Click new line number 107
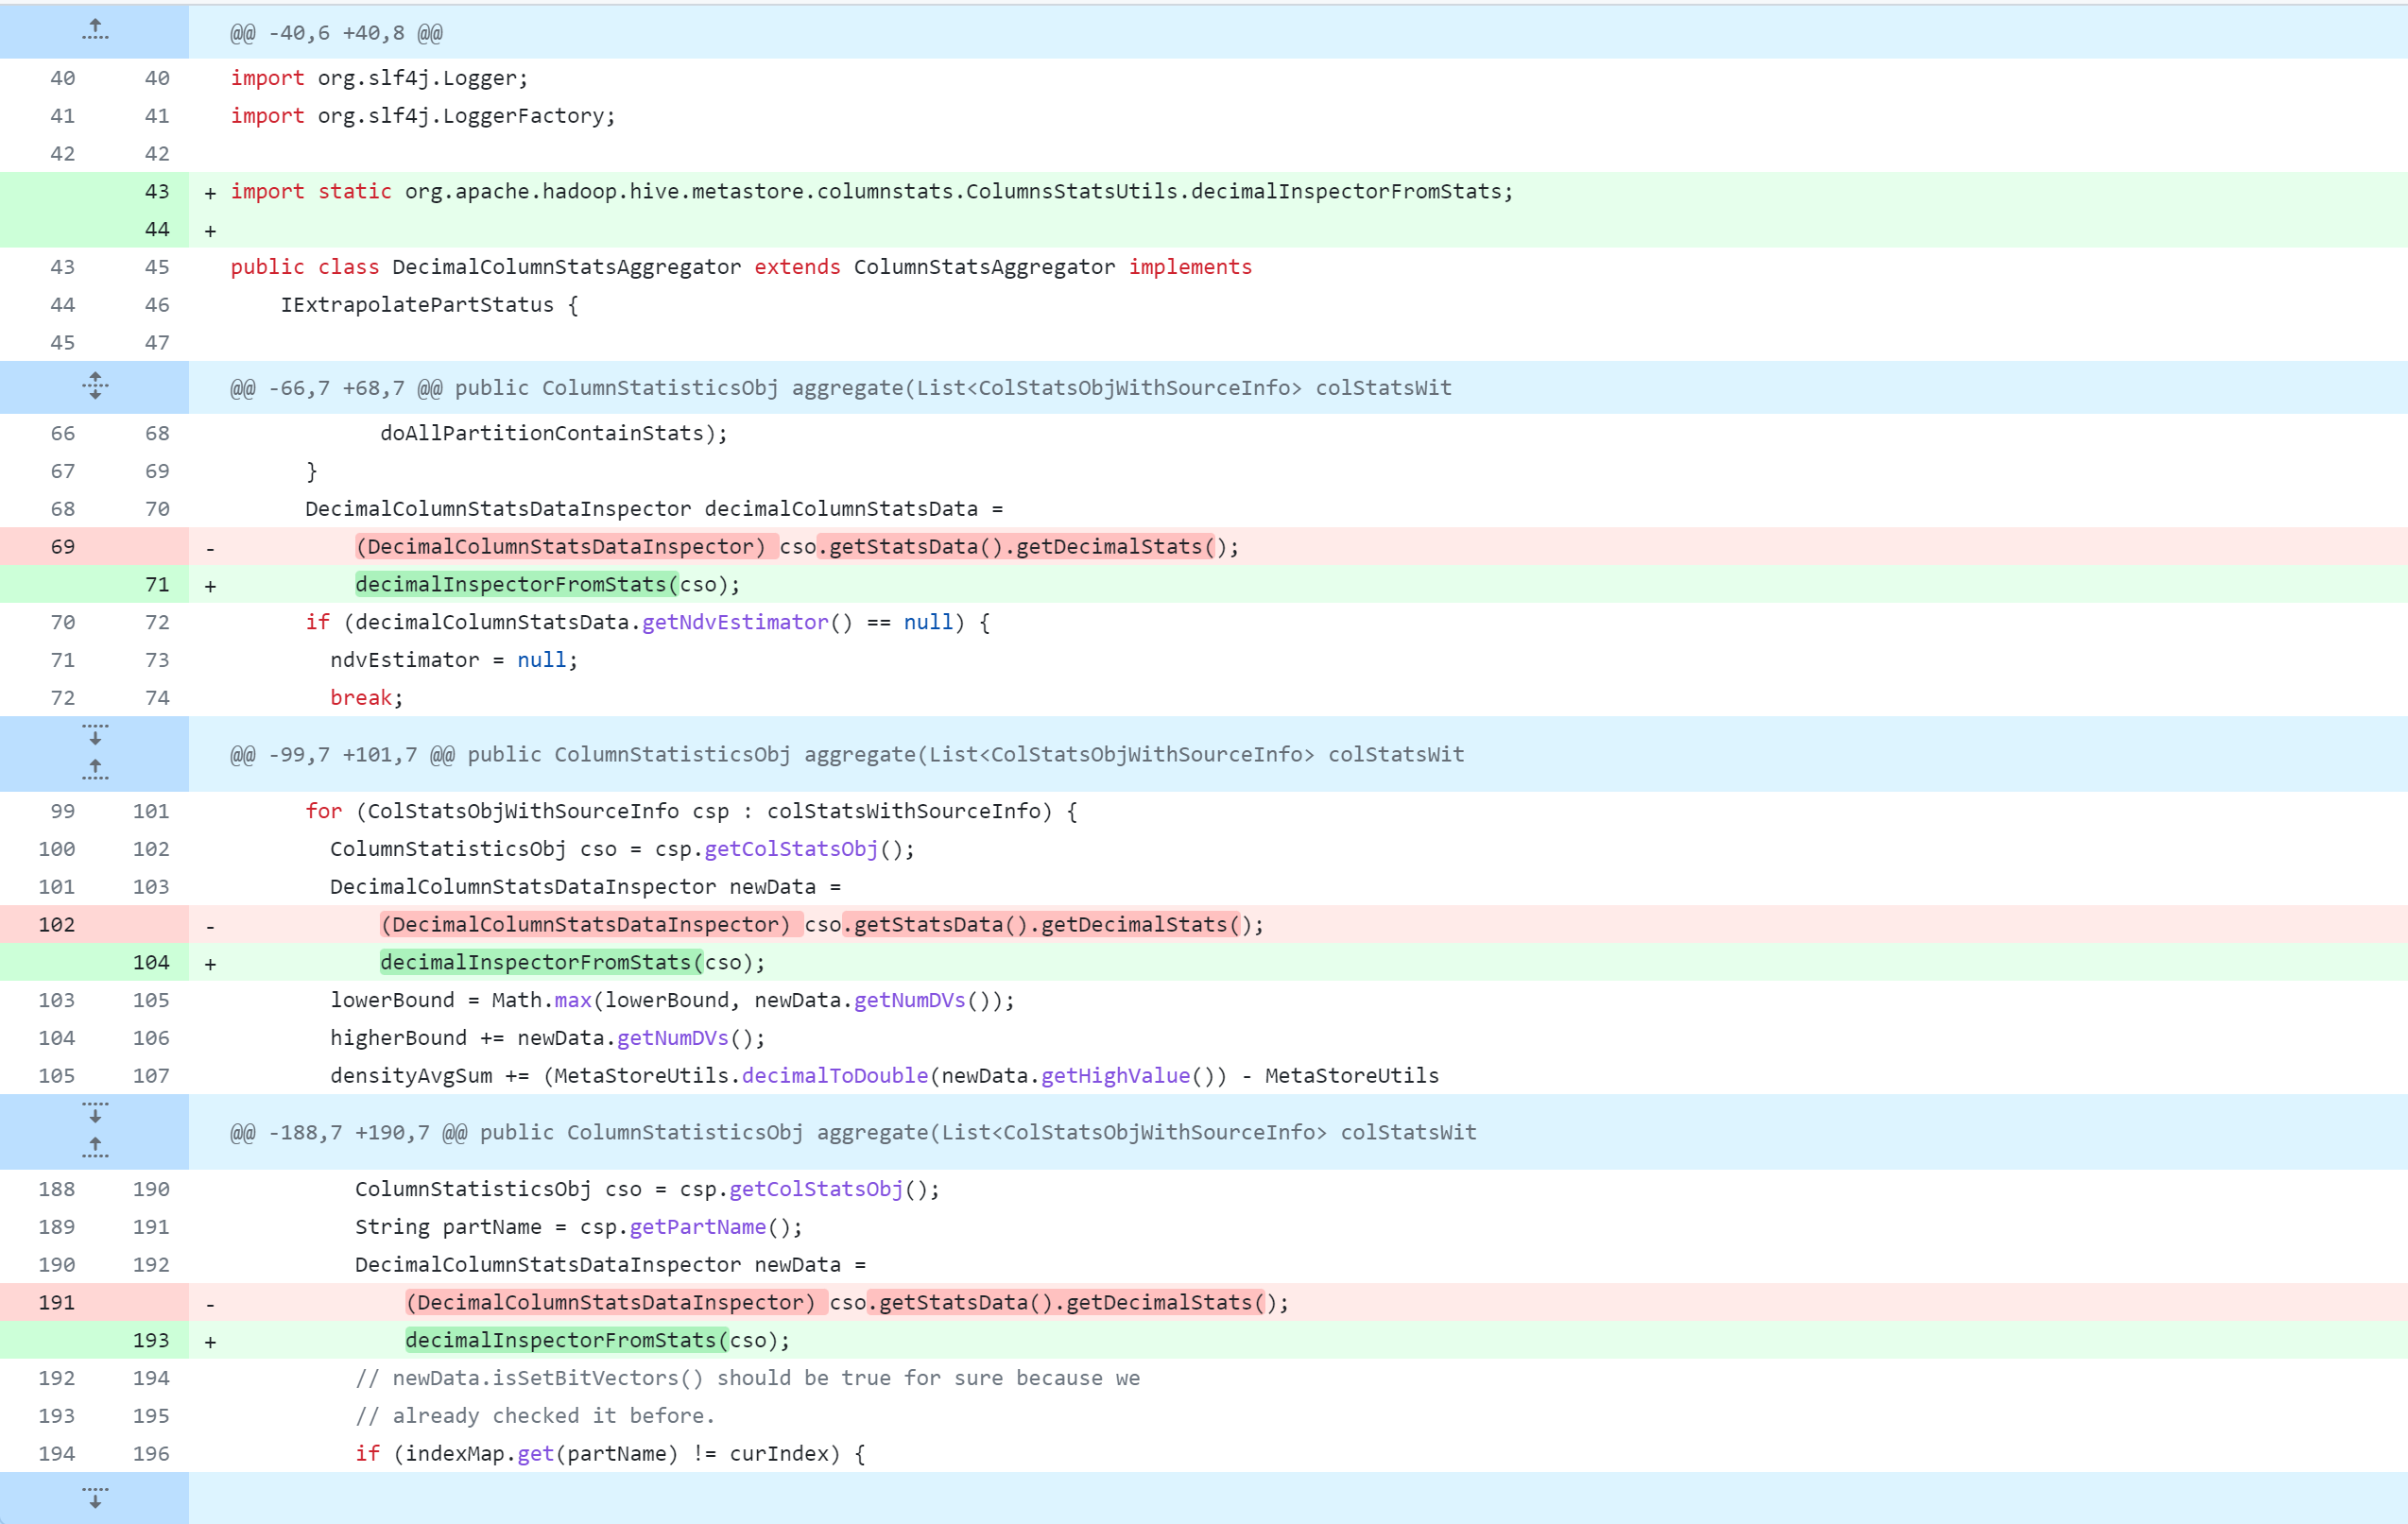2408x1524 pixels. [x=151, y=1076]
